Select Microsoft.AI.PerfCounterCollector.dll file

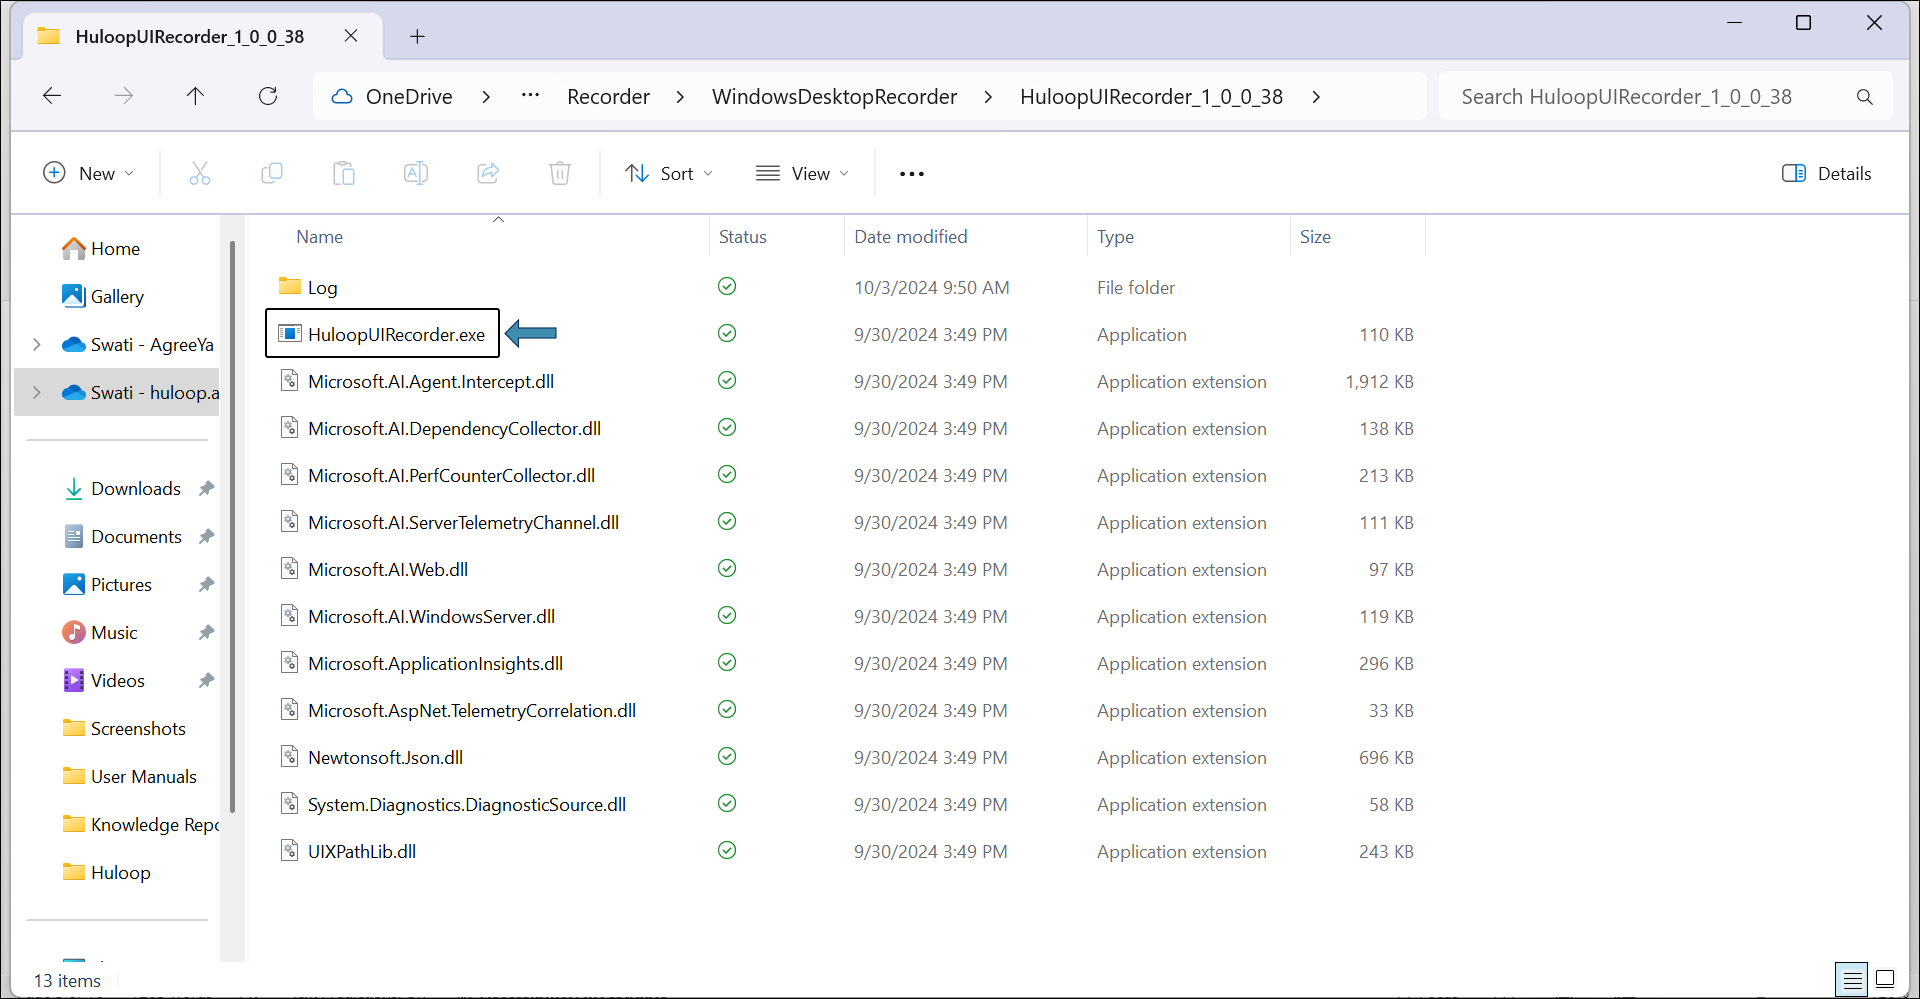click(451, 476)
